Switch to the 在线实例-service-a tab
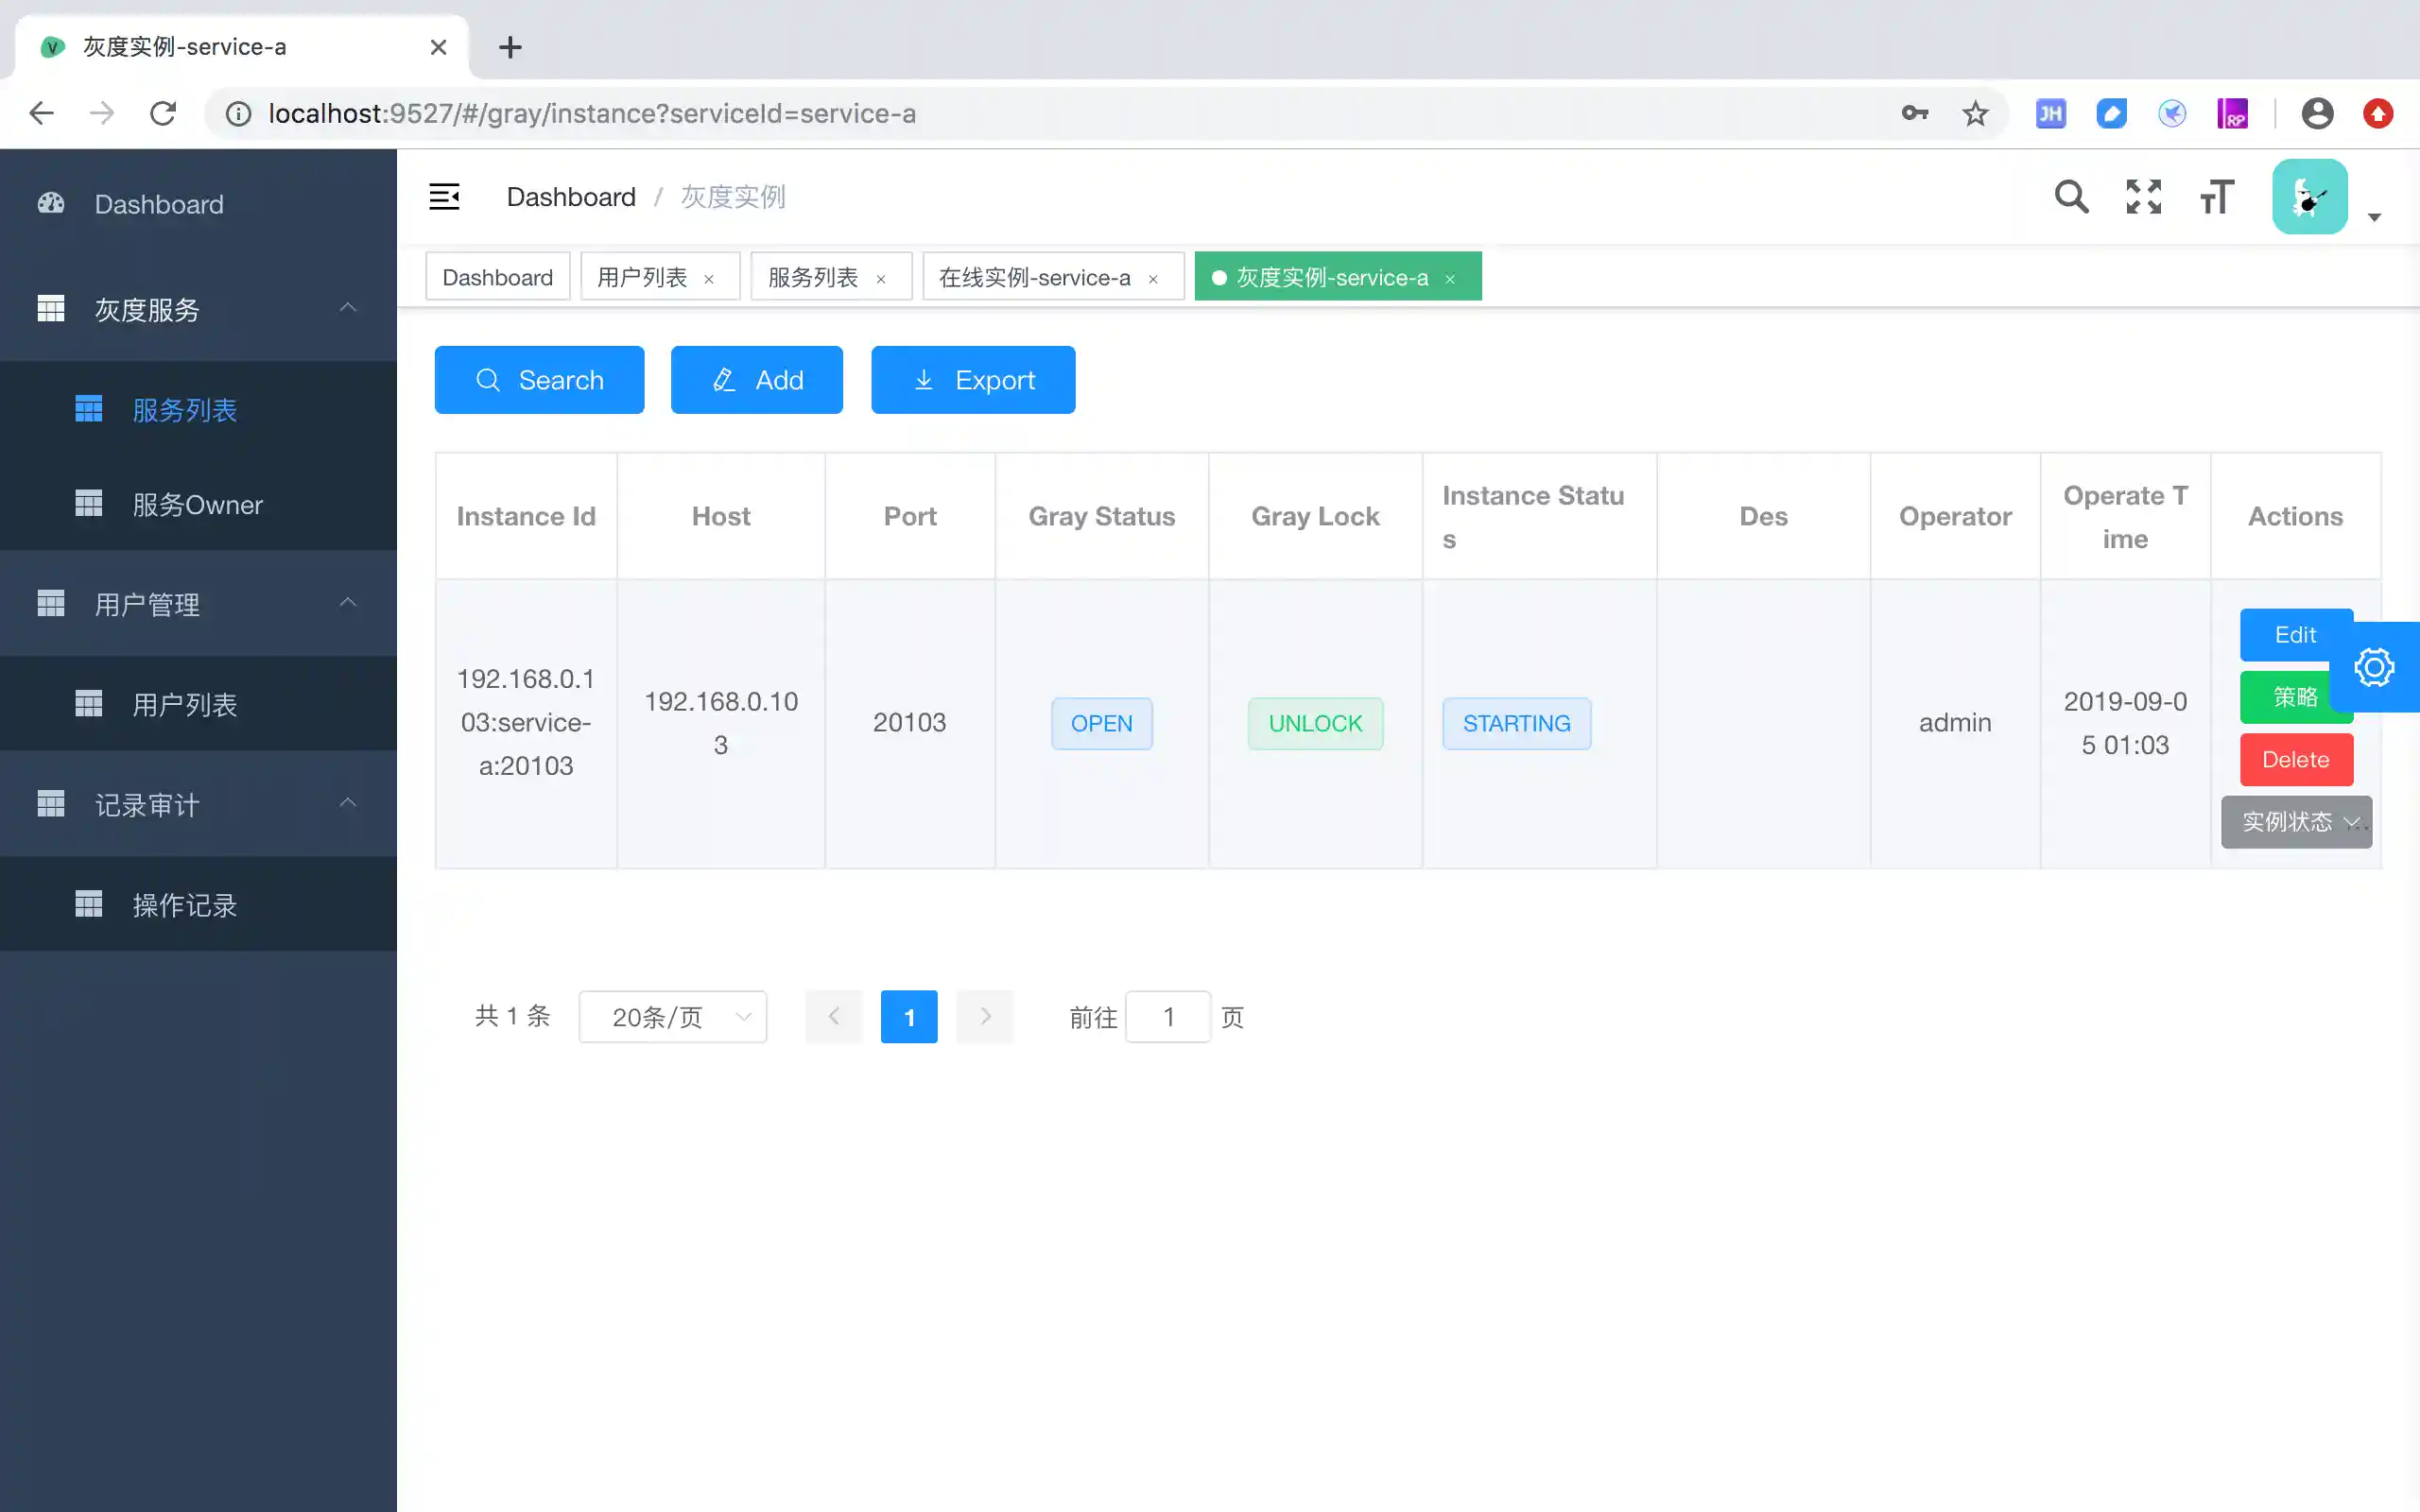 (x=1034, y=277)
